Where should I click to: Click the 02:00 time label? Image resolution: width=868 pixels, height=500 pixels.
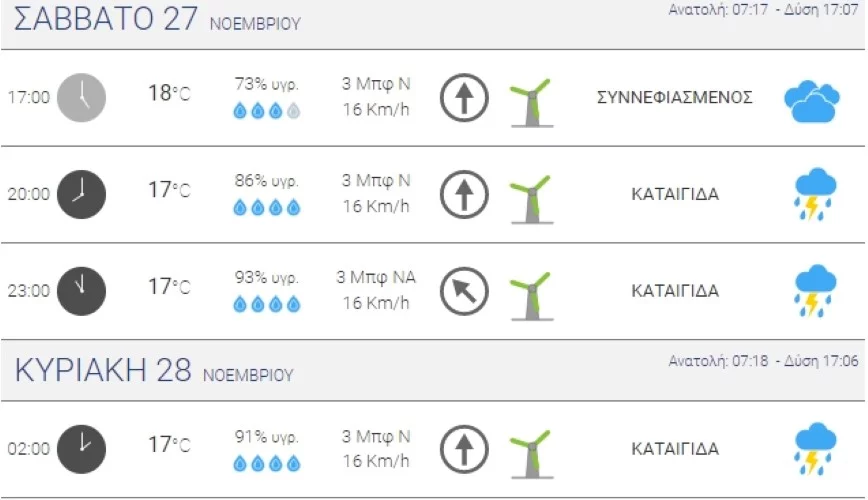point(28,449)
